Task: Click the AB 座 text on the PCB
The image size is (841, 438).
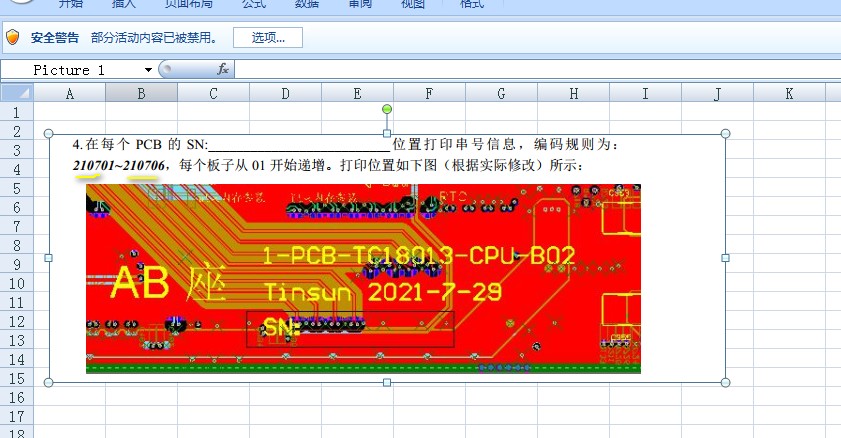Action: (x=168, y=283)
